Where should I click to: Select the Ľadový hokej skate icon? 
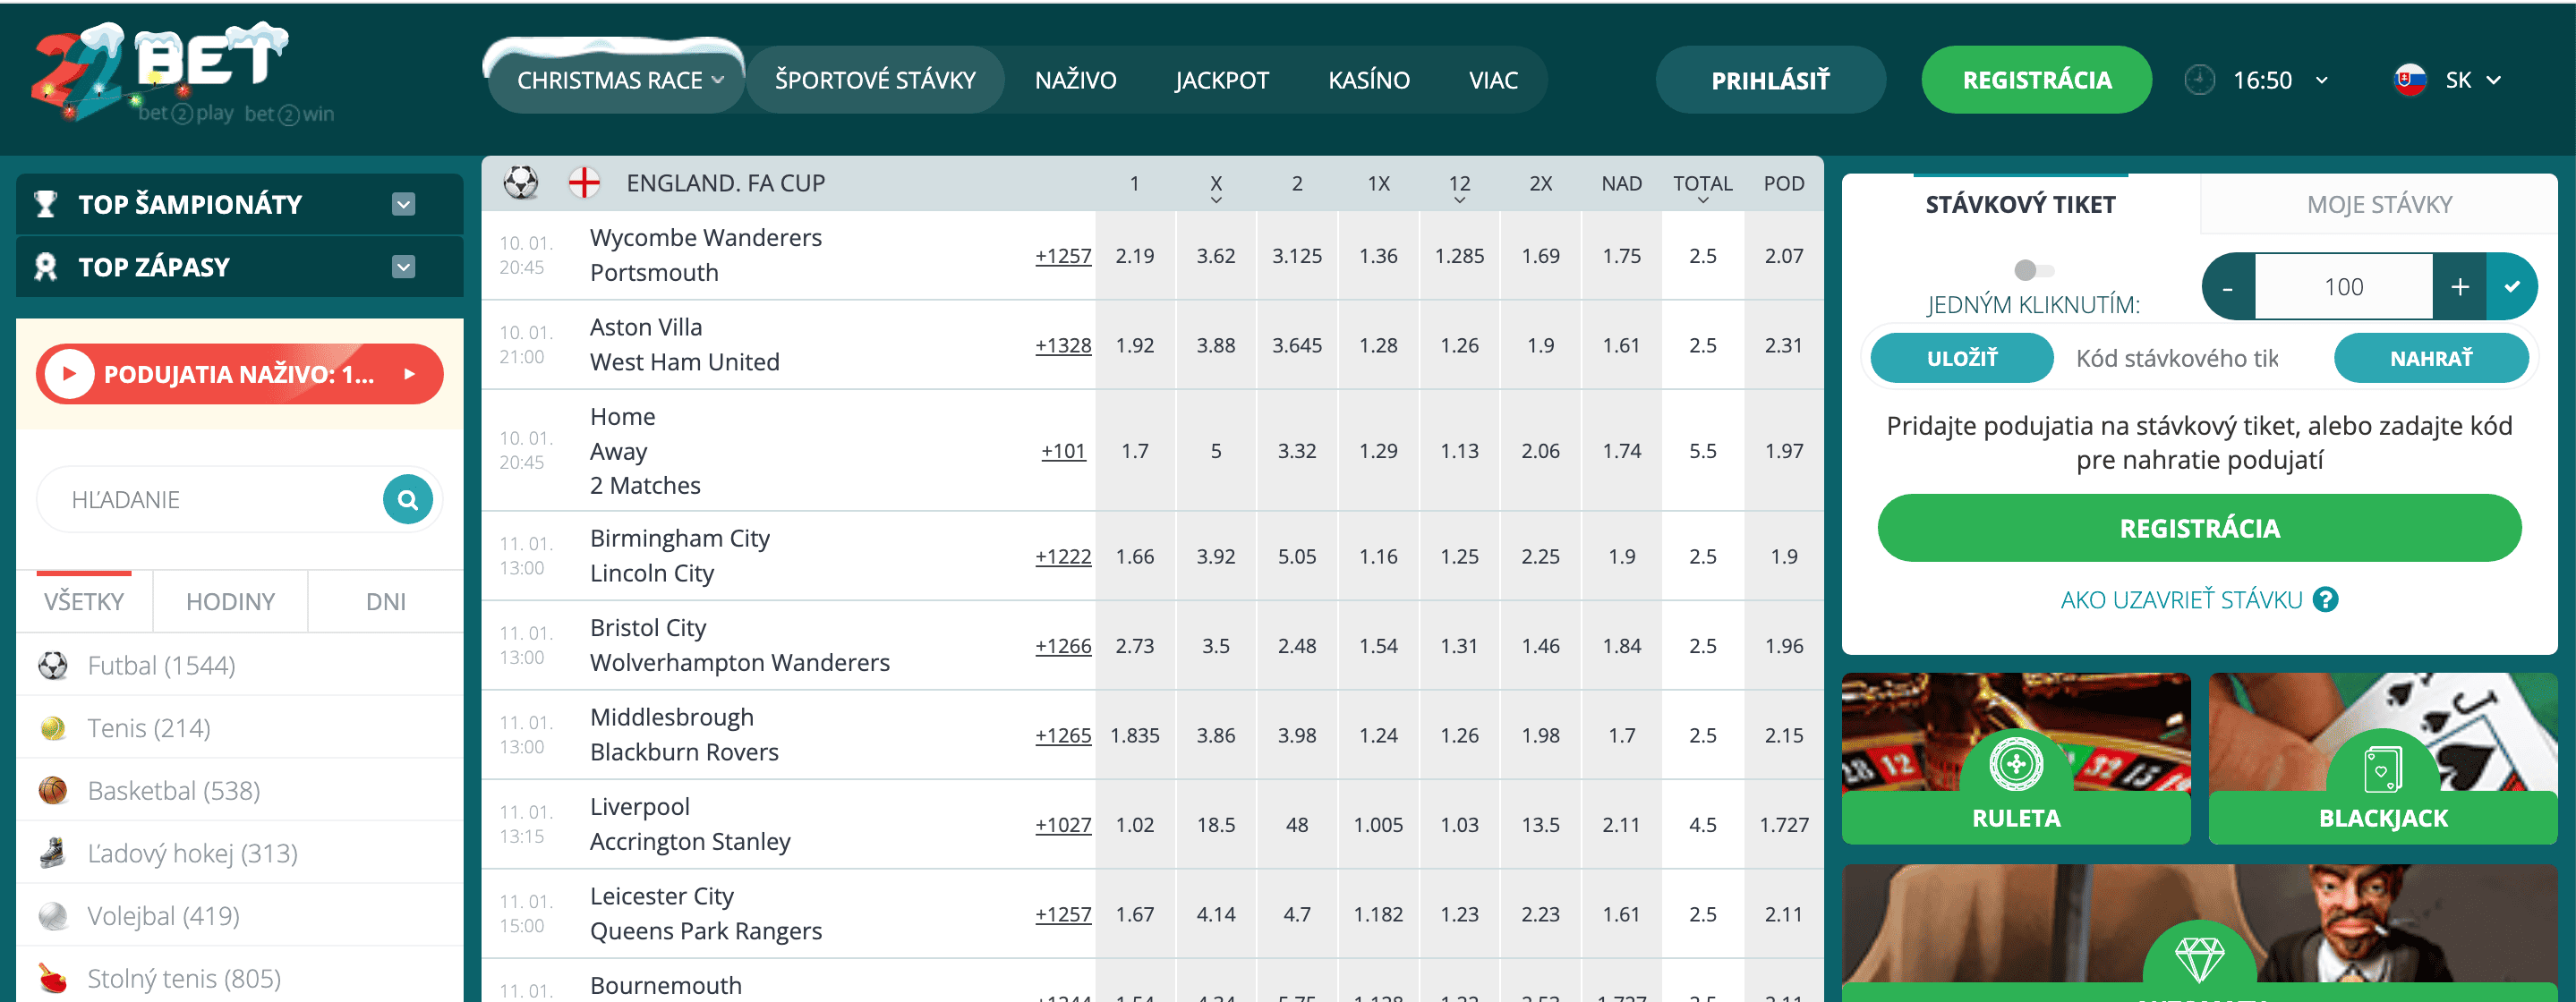pos(53,853)
